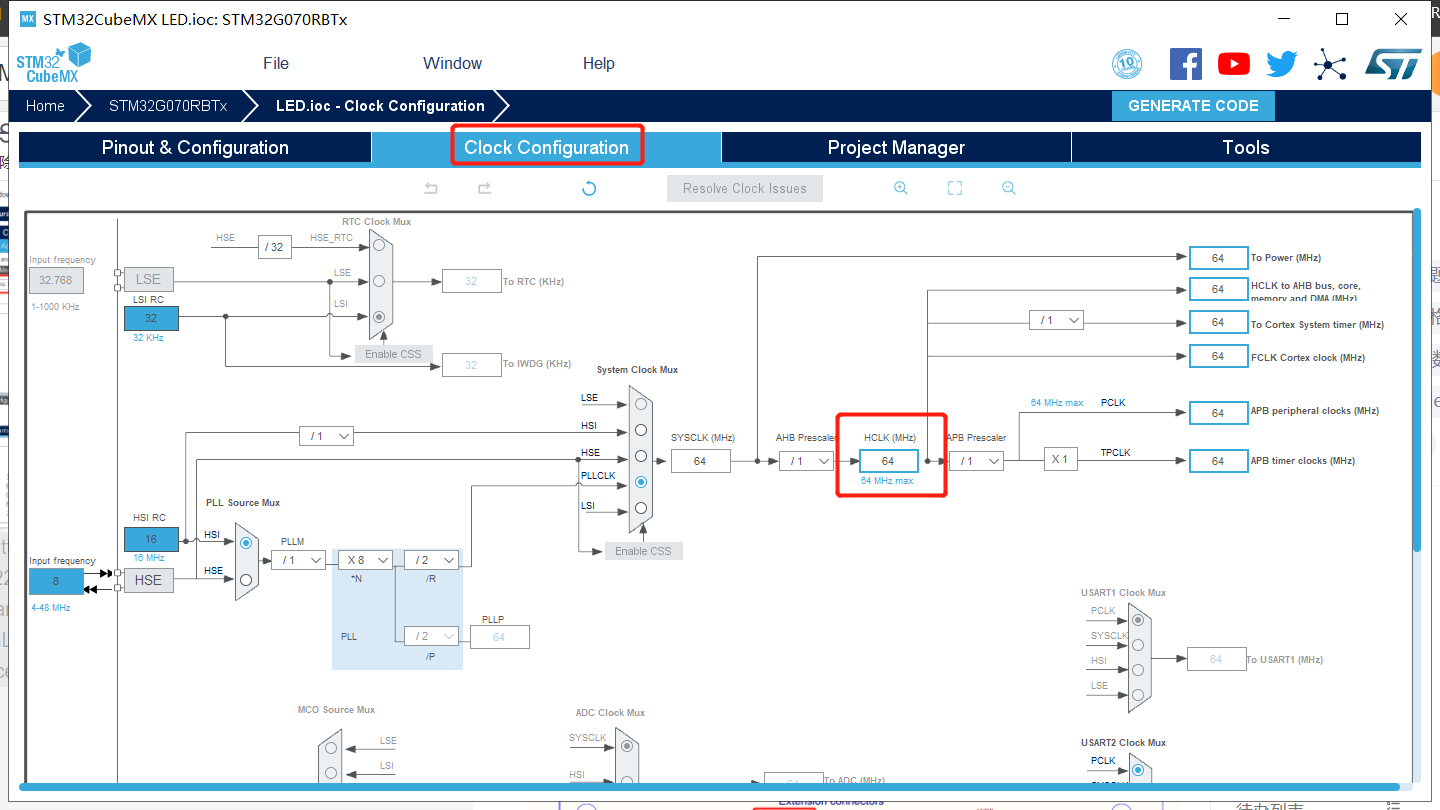Open the PLLM /1 dropdown
The height and width of the screenshot is (810, 1440).
point(298,560)
